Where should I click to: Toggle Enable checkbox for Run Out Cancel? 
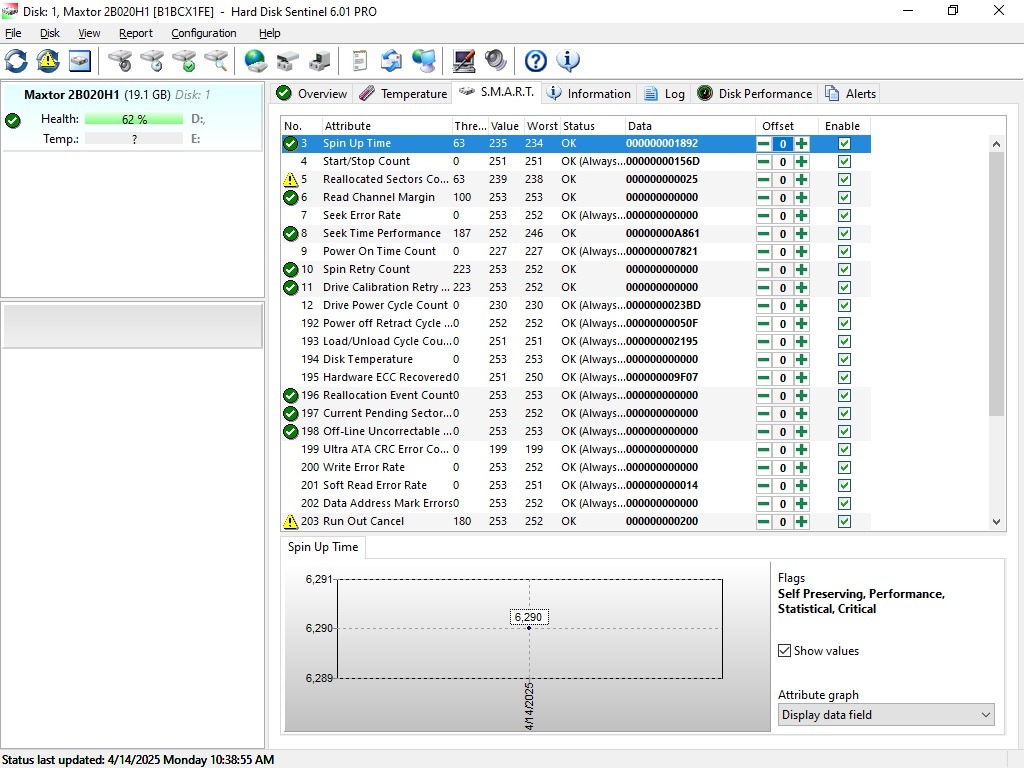pos(844,521)
